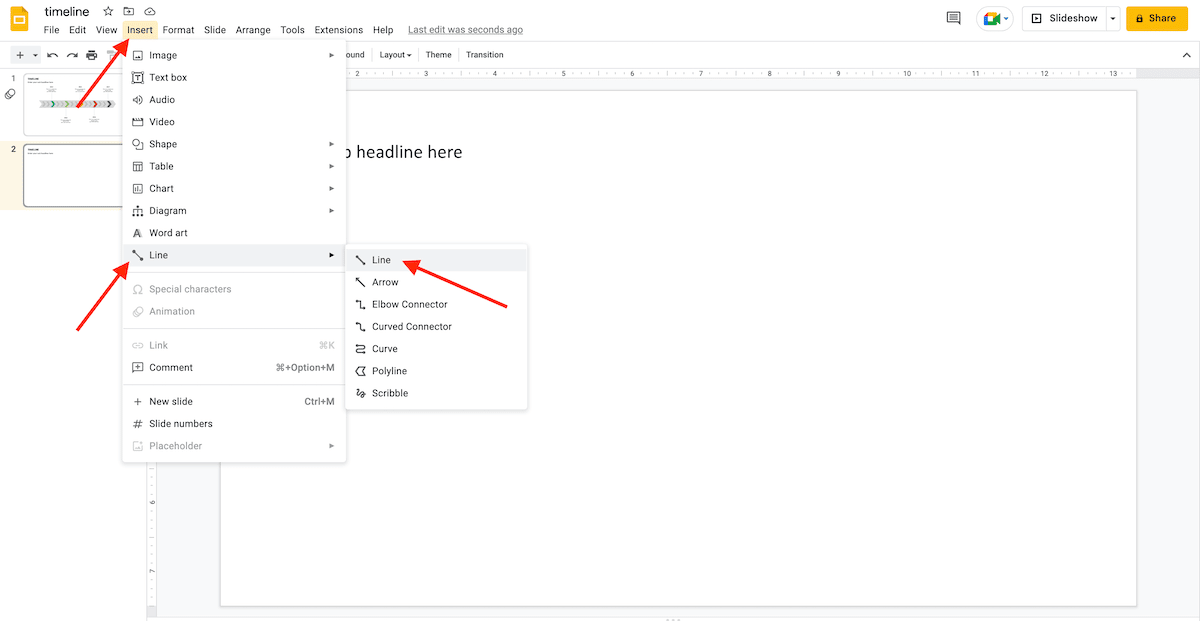
Task: Open the Edit menu
Action: [77, 30]
